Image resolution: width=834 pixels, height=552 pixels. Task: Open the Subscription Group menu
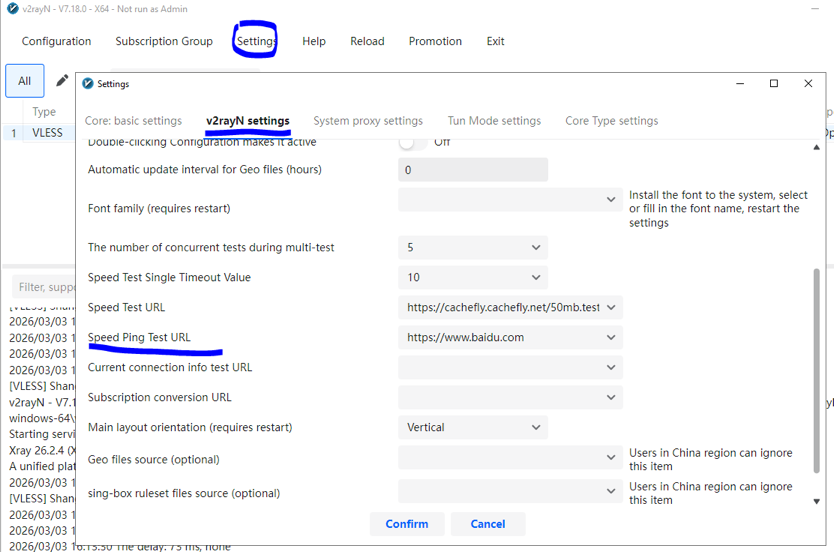[164, 41]
